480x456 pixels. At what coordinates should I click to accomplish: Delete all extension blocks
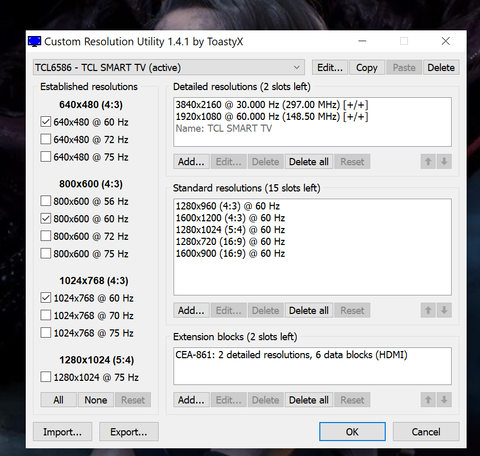click(309, 399)
